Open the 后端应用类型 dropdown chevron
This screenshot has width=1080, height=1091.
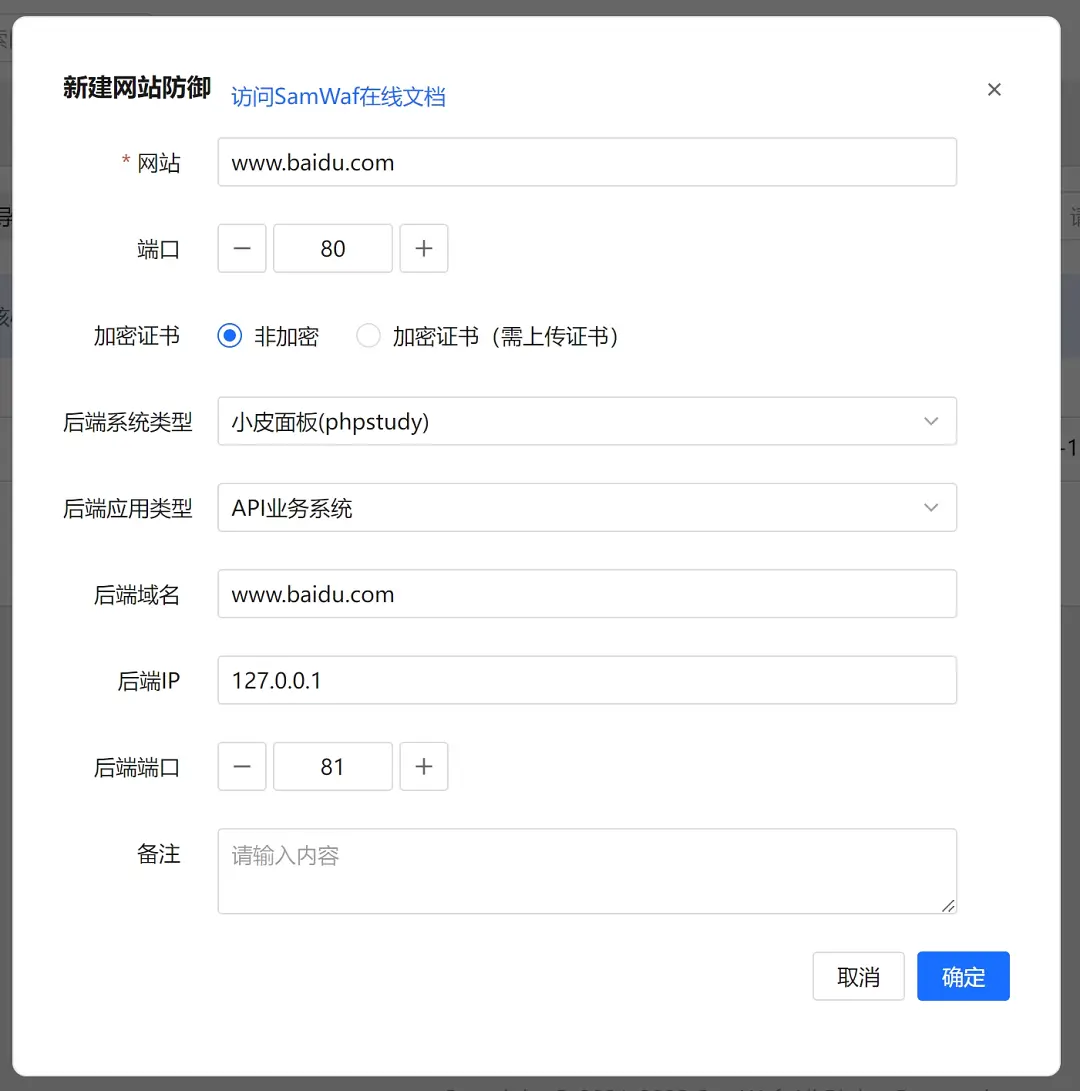[x=931, y=507]
